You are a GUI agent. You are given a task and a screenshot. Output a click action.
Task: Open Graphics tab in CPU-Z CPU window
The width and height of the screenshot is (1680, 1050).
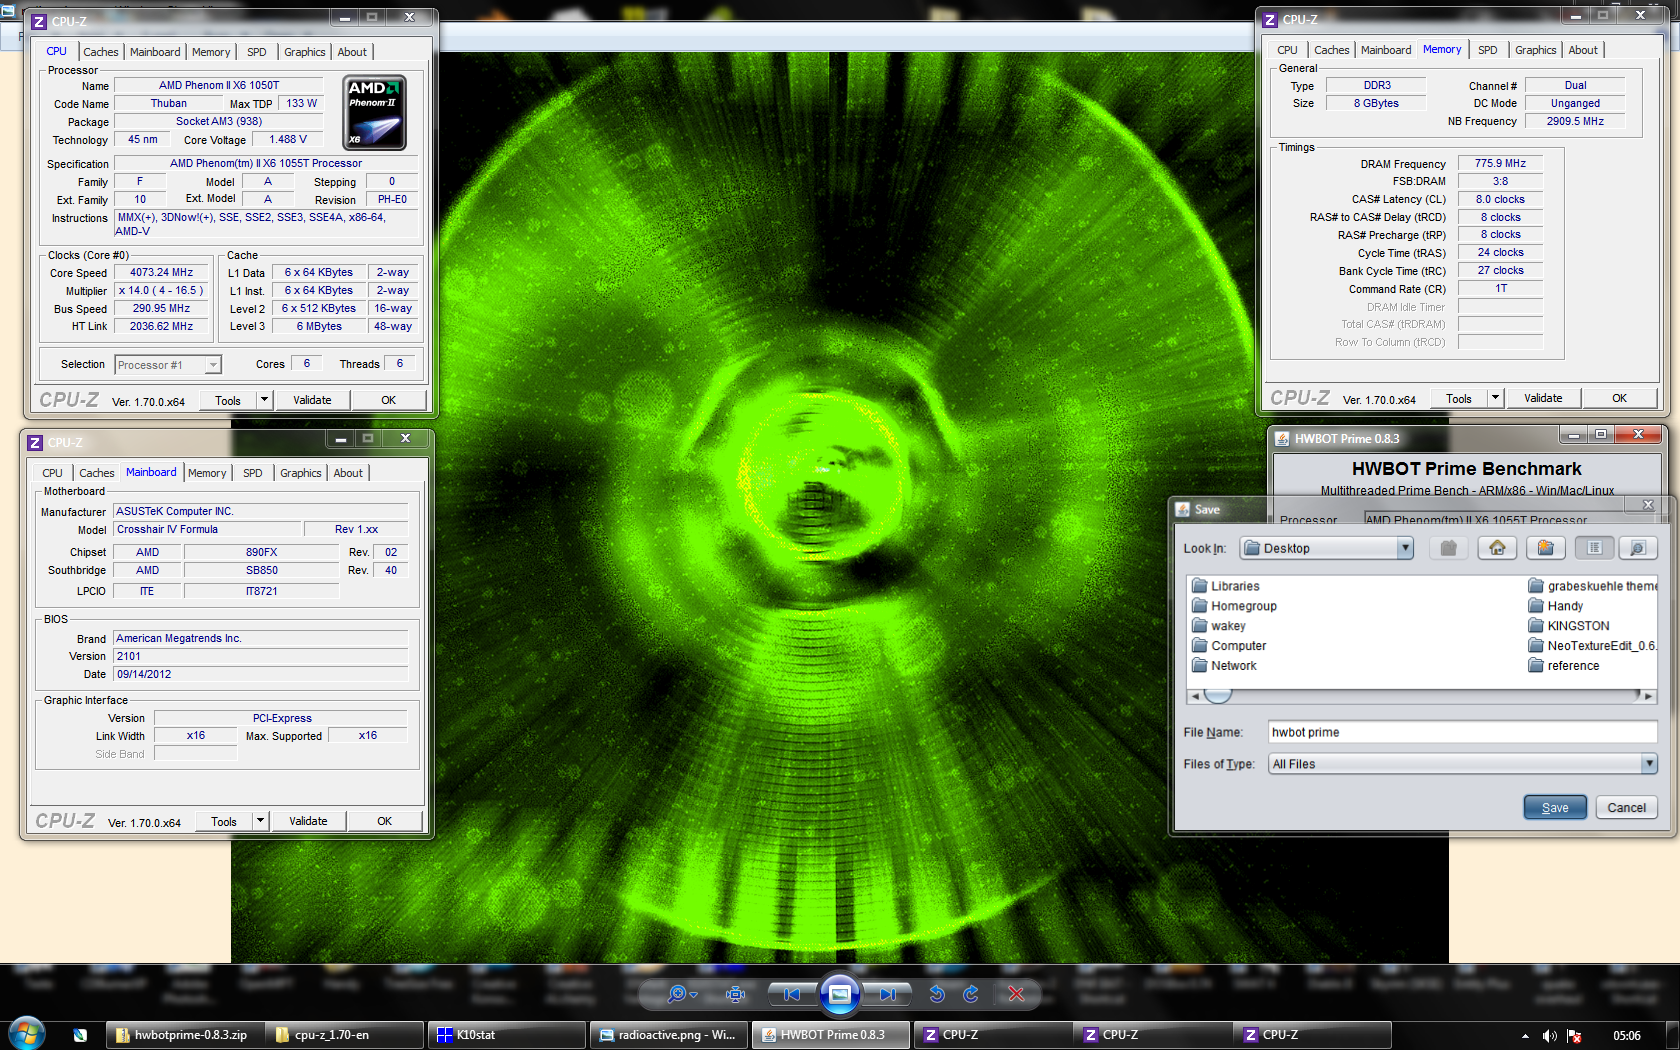(304, 52)
